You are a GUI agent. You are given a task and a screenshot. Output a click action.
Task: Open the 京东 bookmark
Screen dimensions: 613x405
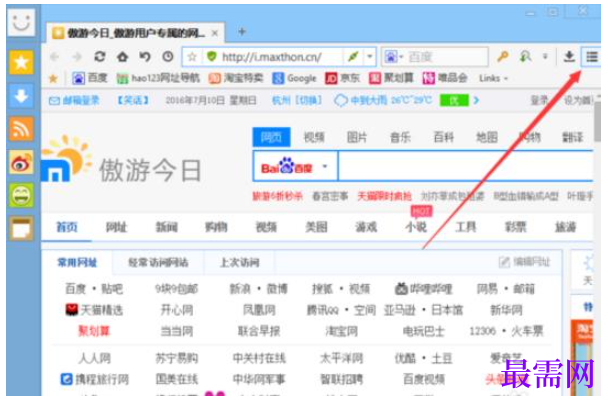pos(342,79)
